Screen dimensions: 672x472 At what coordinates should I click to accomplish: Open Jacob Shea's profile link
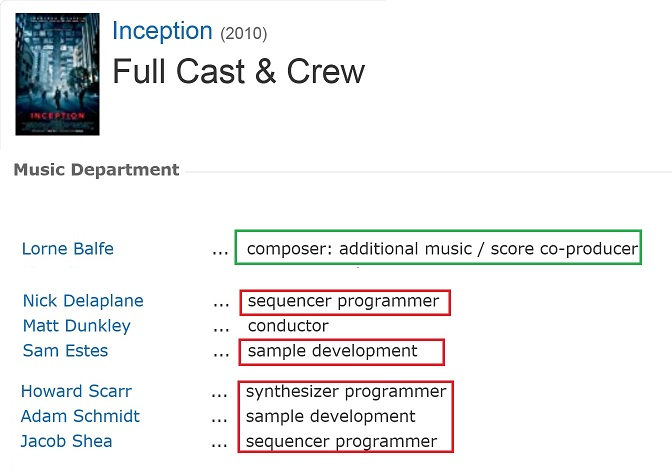[67, 441]
